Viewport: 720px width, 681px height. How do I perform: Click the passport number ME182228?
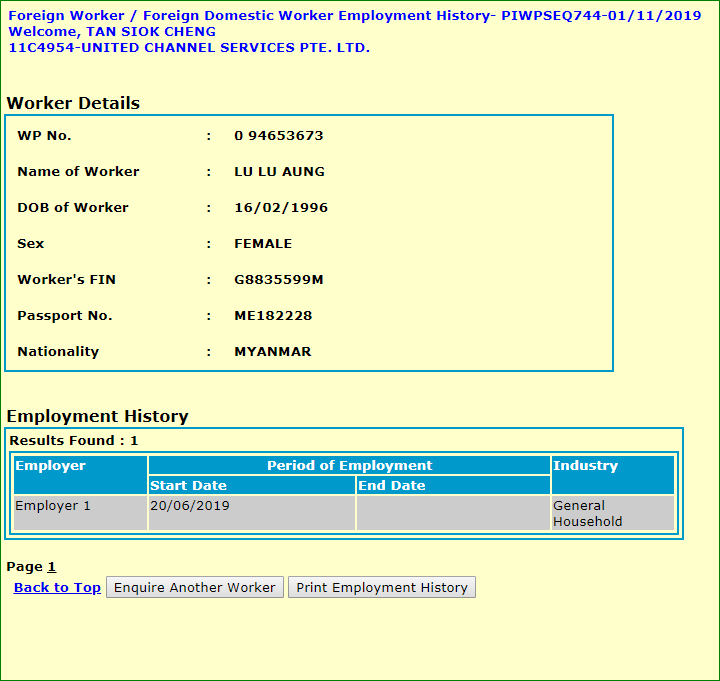click(273, 316)
